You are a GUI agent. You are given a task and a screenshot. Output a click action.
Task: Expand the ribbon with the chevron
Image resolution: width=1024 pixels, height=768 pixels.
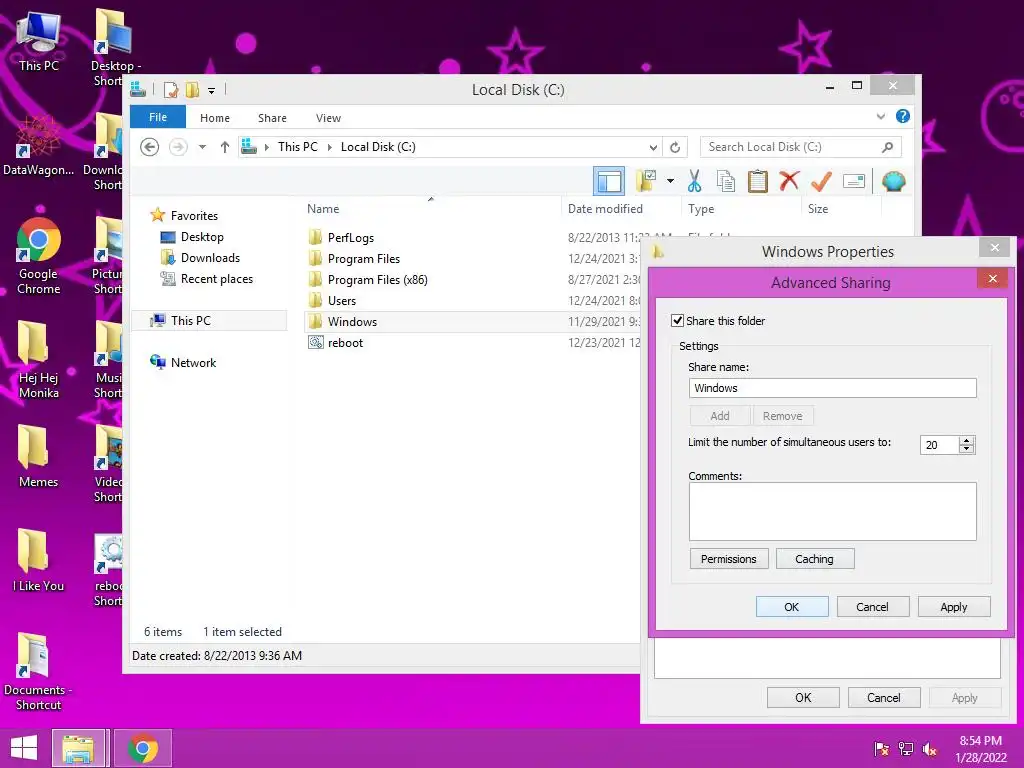click(881, 116)
